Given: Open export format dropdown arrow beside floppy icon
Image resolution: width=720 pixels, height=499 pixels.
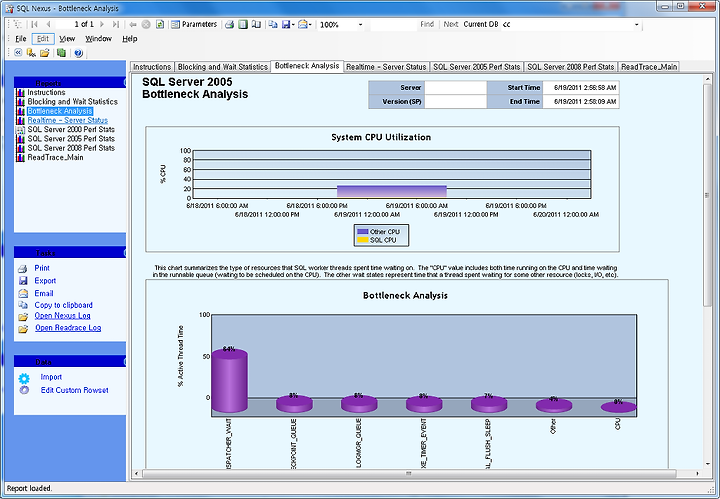Looking at the screenshot, I should [x=293, y=25].
